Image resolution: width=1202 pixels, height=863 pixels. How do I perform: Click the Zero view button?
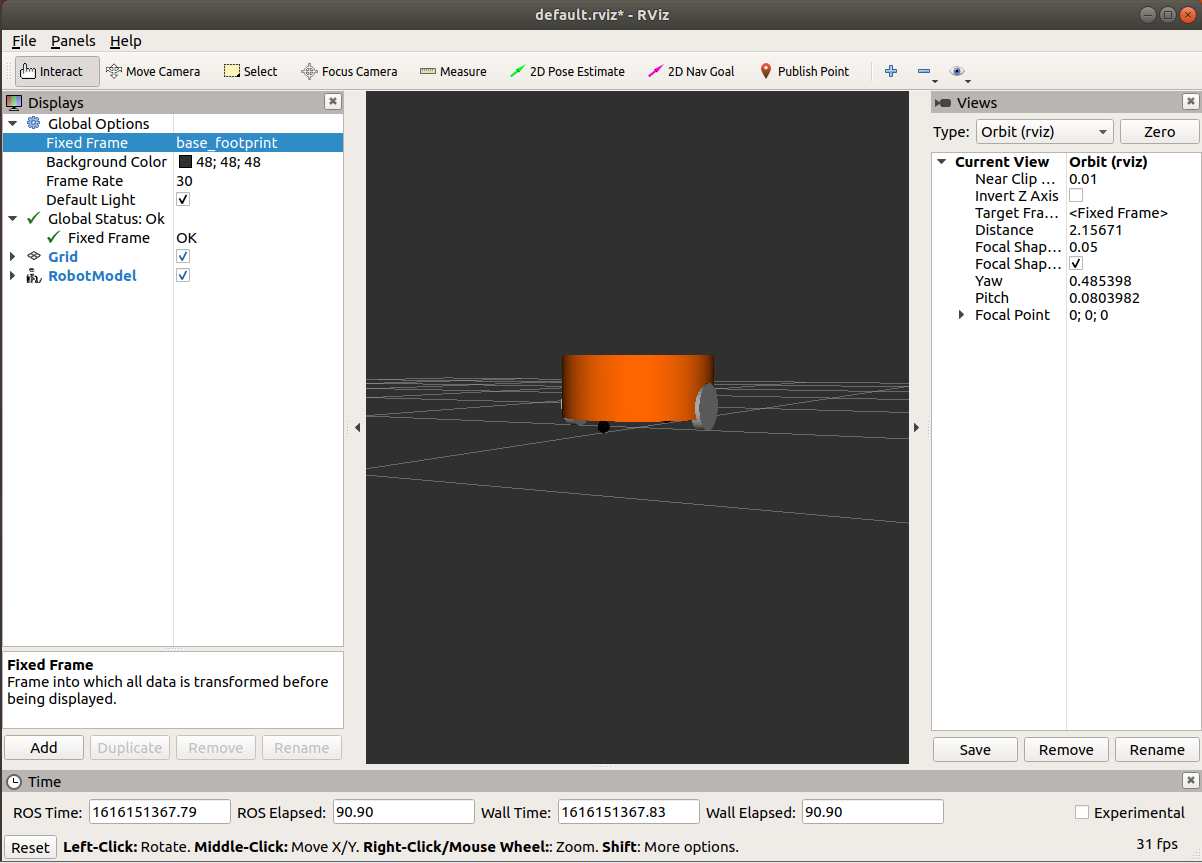(x=1160, y=131)
